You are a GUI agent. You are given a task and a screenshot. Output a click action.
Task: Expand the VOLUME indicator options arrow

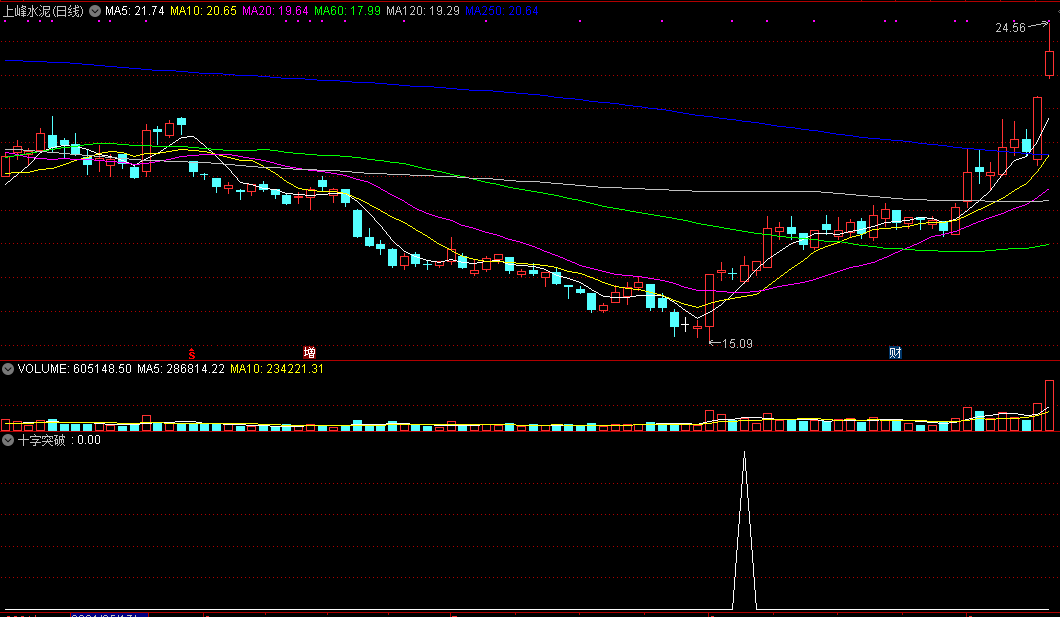pyautogui.click(x=8, y=369)
